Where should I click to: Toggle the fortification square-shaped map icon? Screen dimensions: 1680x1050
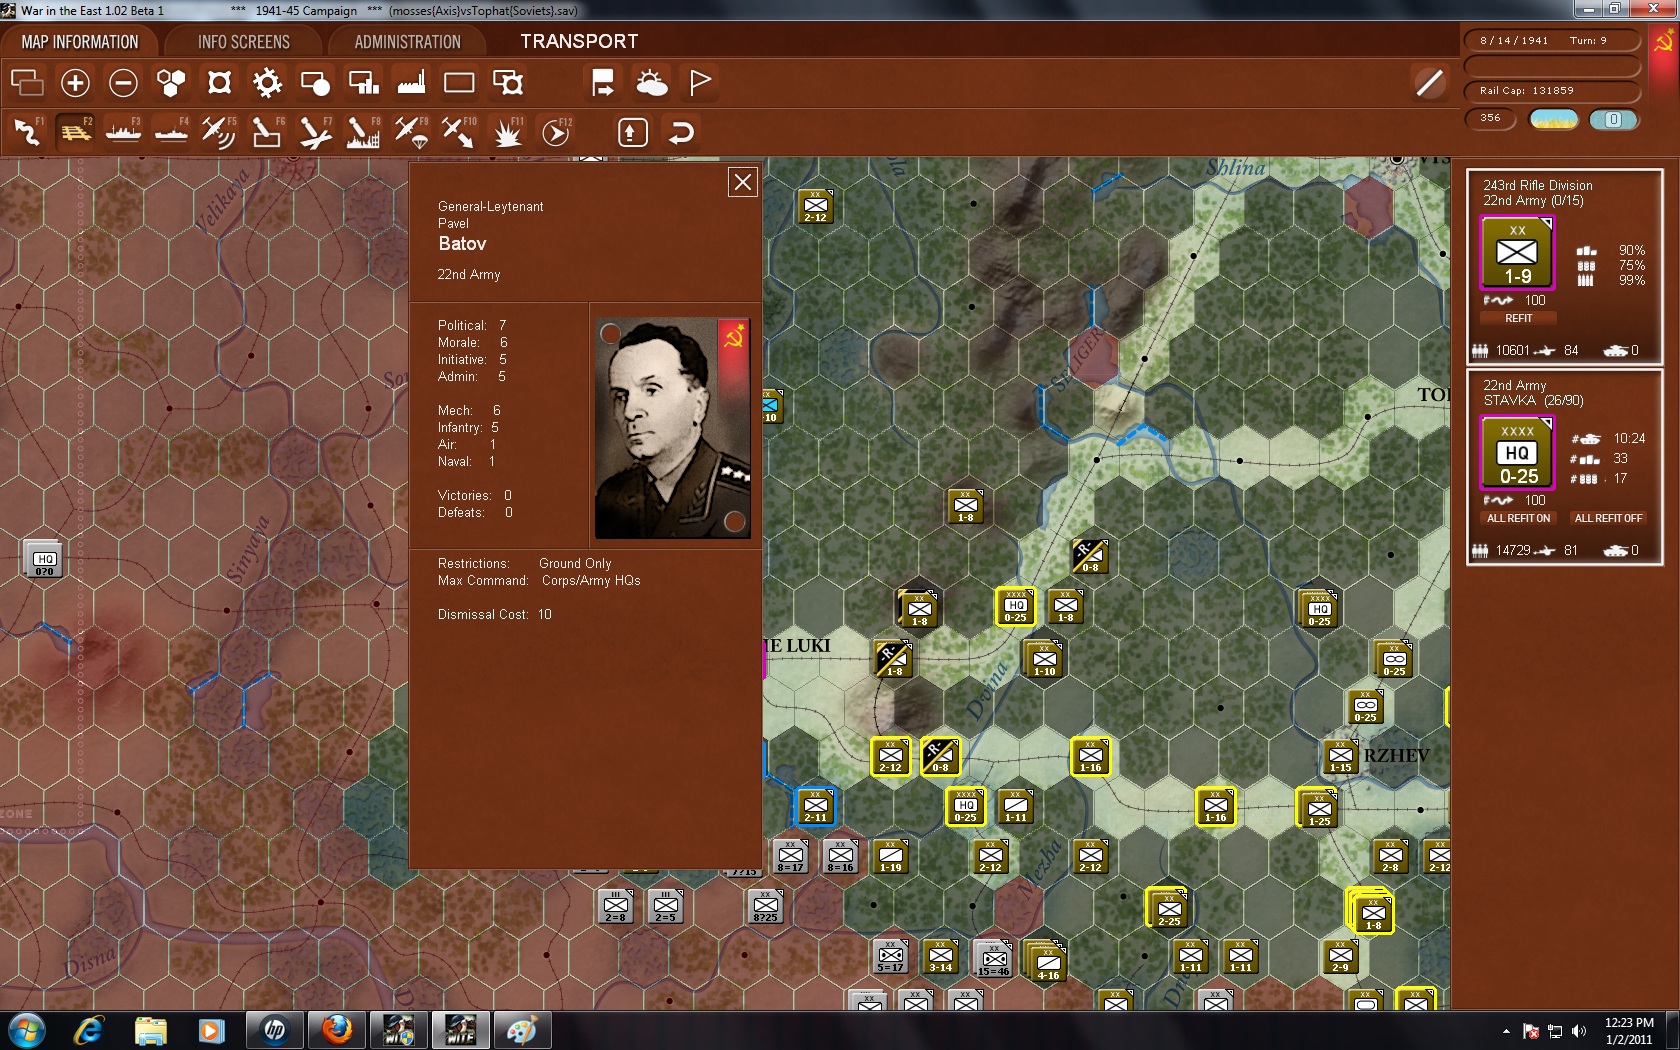[219, 83]
